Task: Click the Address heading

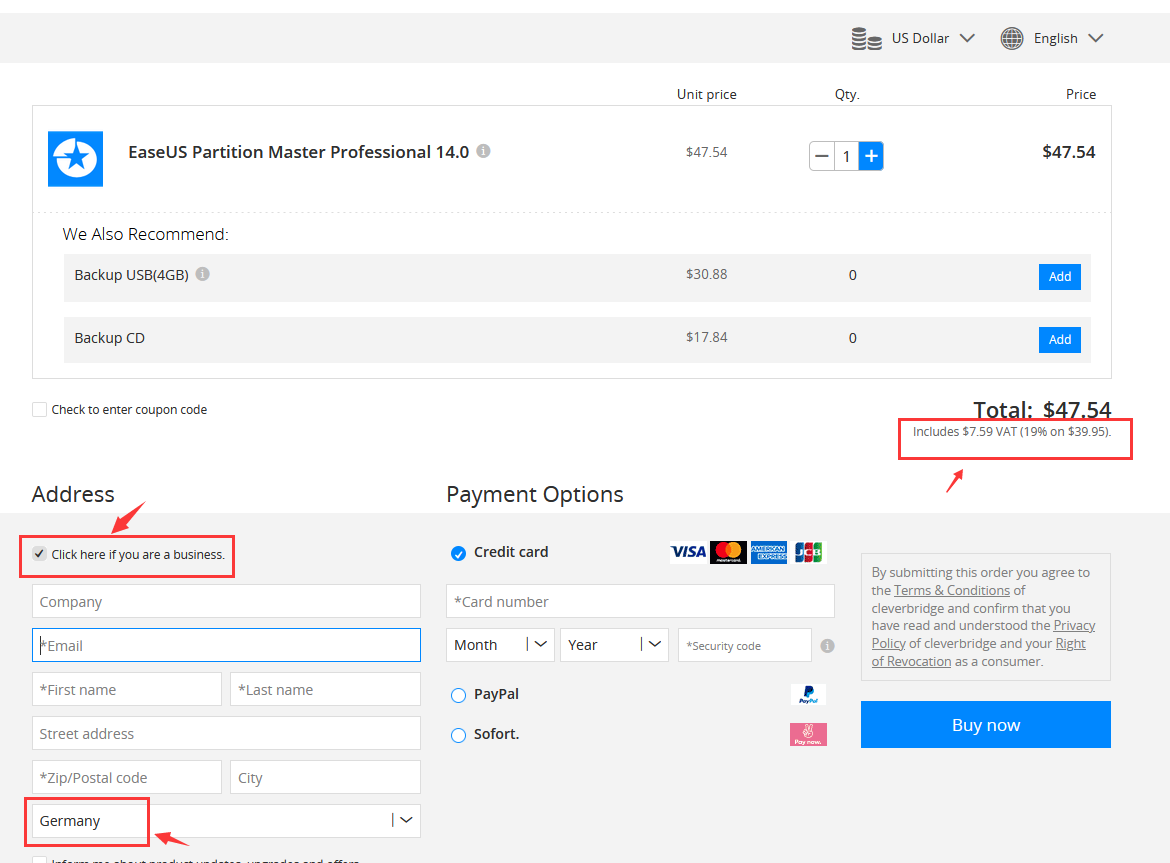Action: point(73,494)
